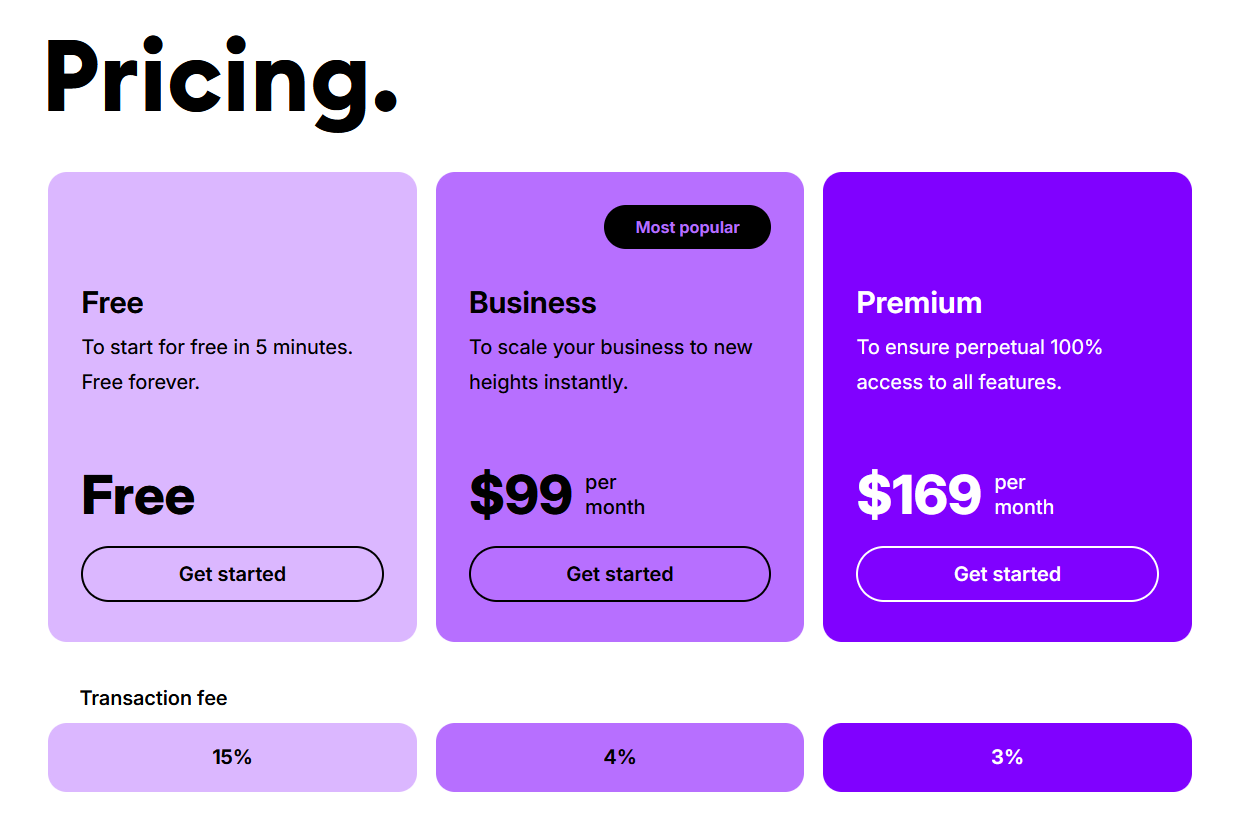Click the Free plan title
1251x815 pixels.
point(112,303)
